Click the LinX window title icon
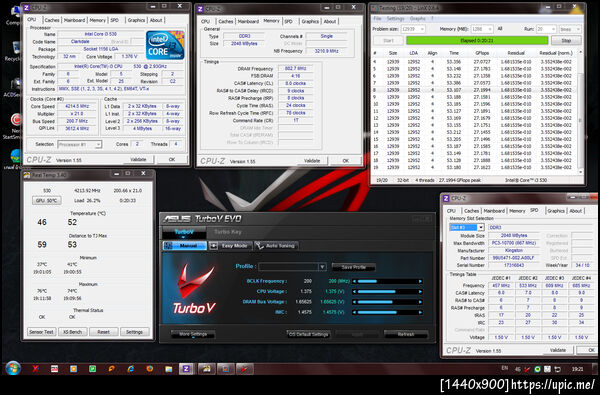 [x=374, y=8]
